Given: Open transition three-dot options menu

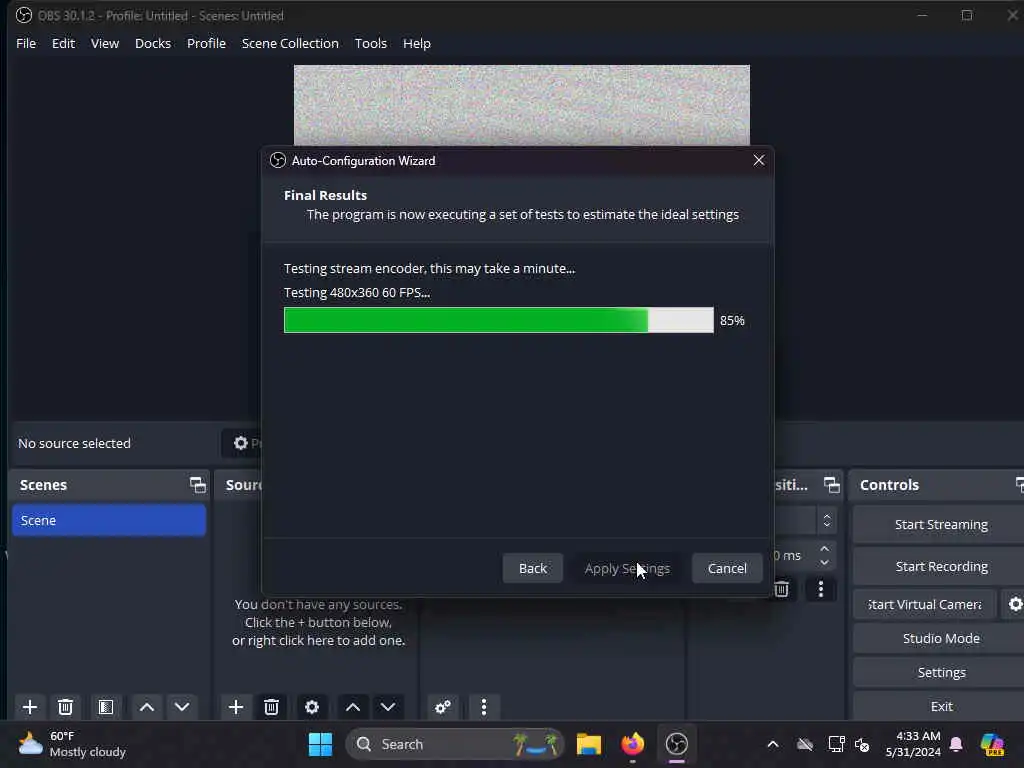Looking at the screenshot, I should [x=821, y=589].
